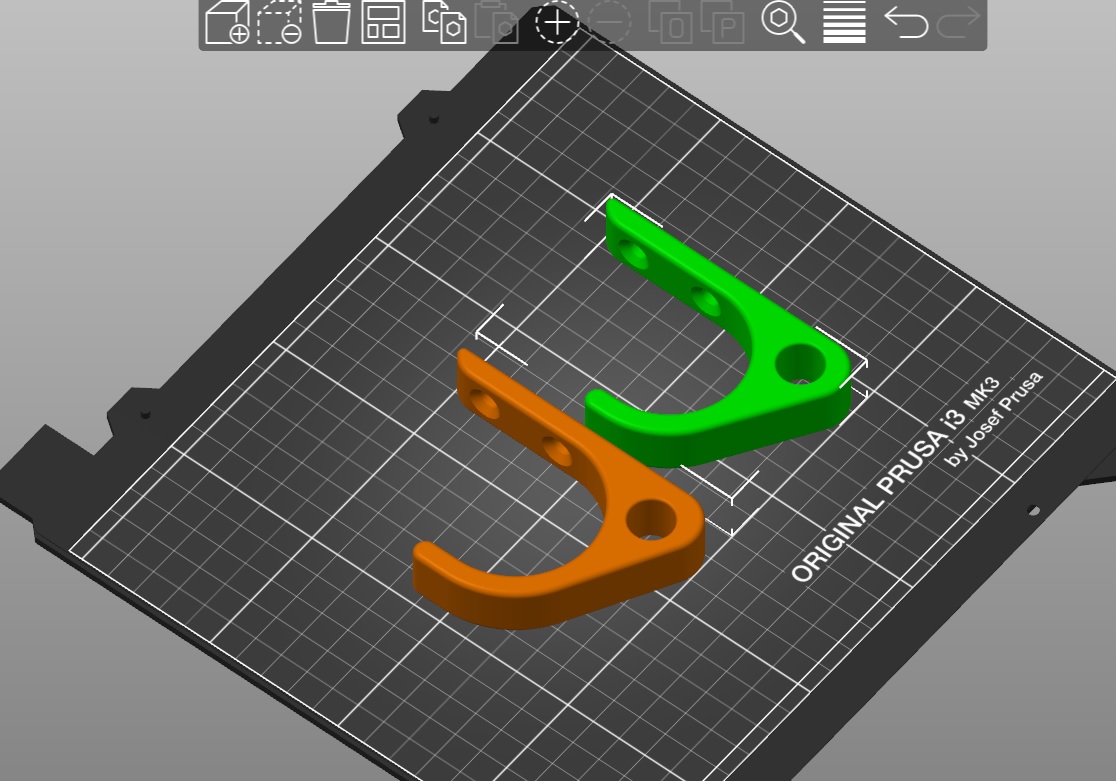Click the Delete selected object icon
The width and height of the screenshot is (1116, 781).
click(x=279, y=21)
